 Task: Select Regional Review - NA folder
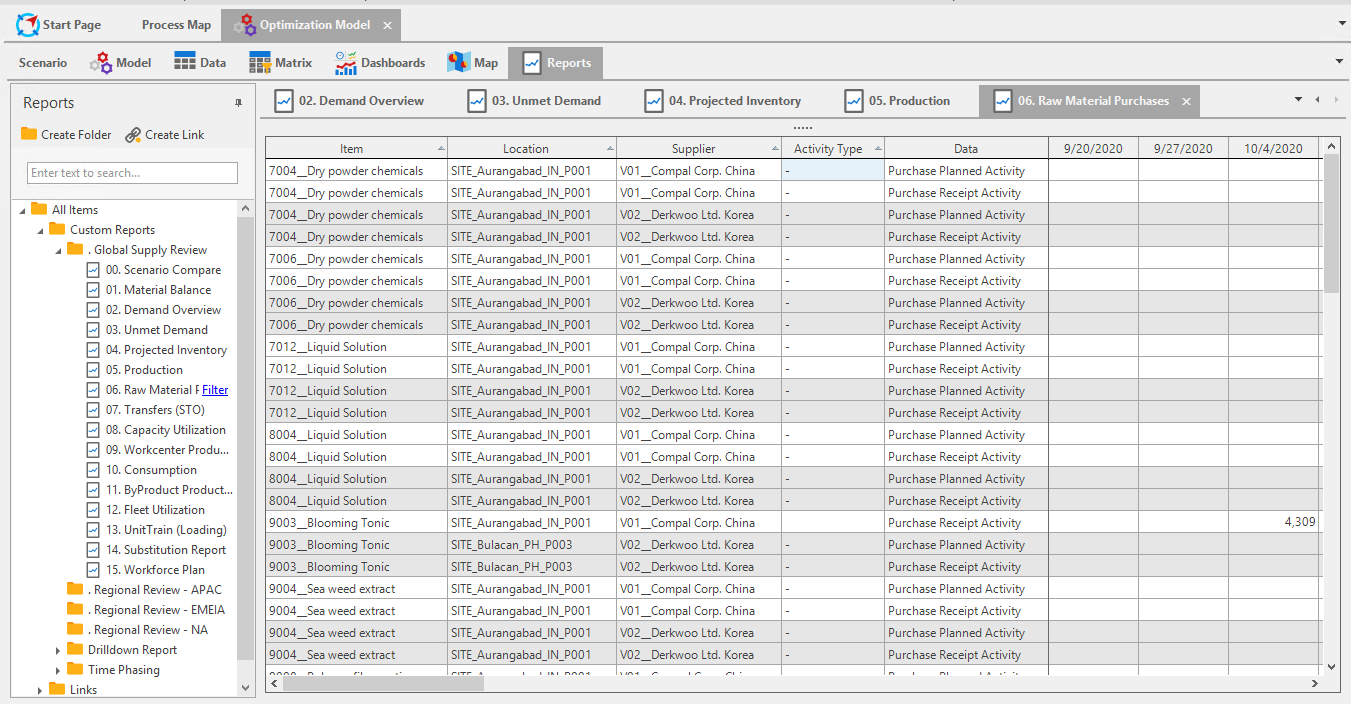click(148, 630)
